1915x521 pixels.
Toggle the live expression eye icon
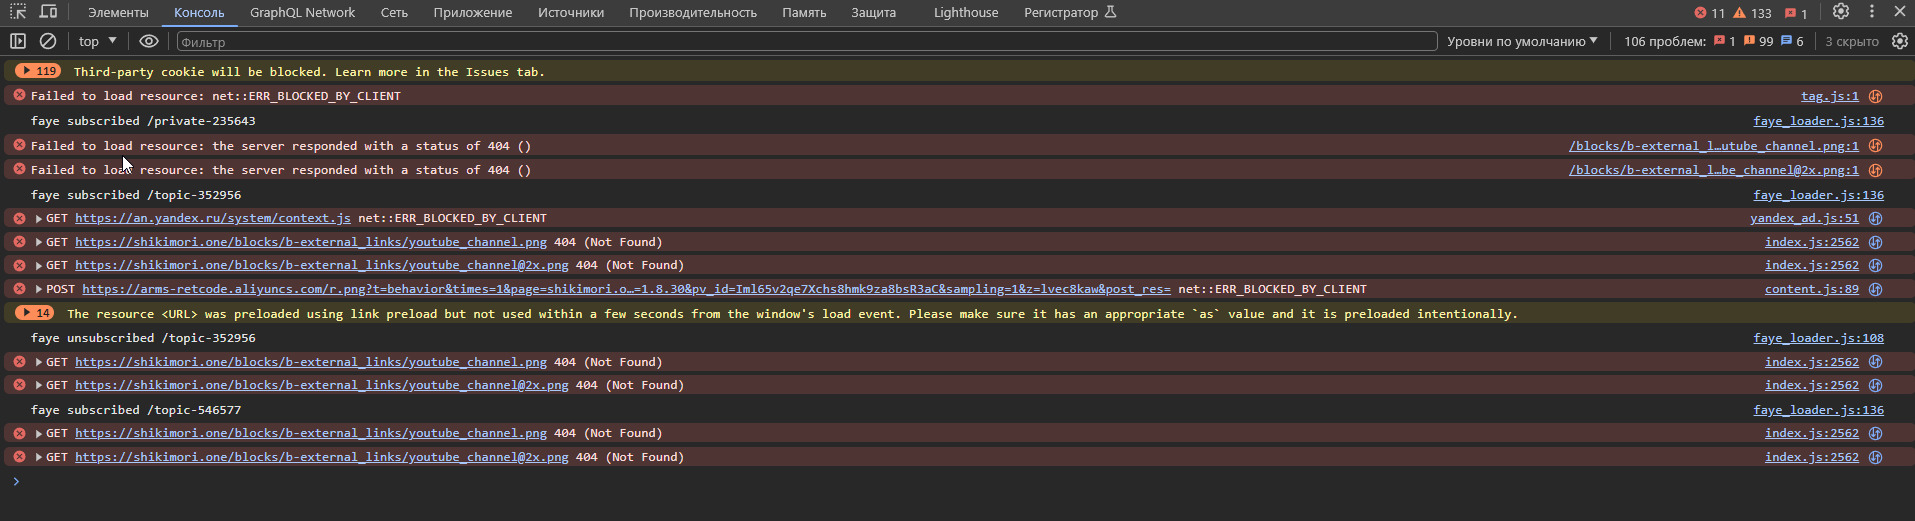coord(149,41)
